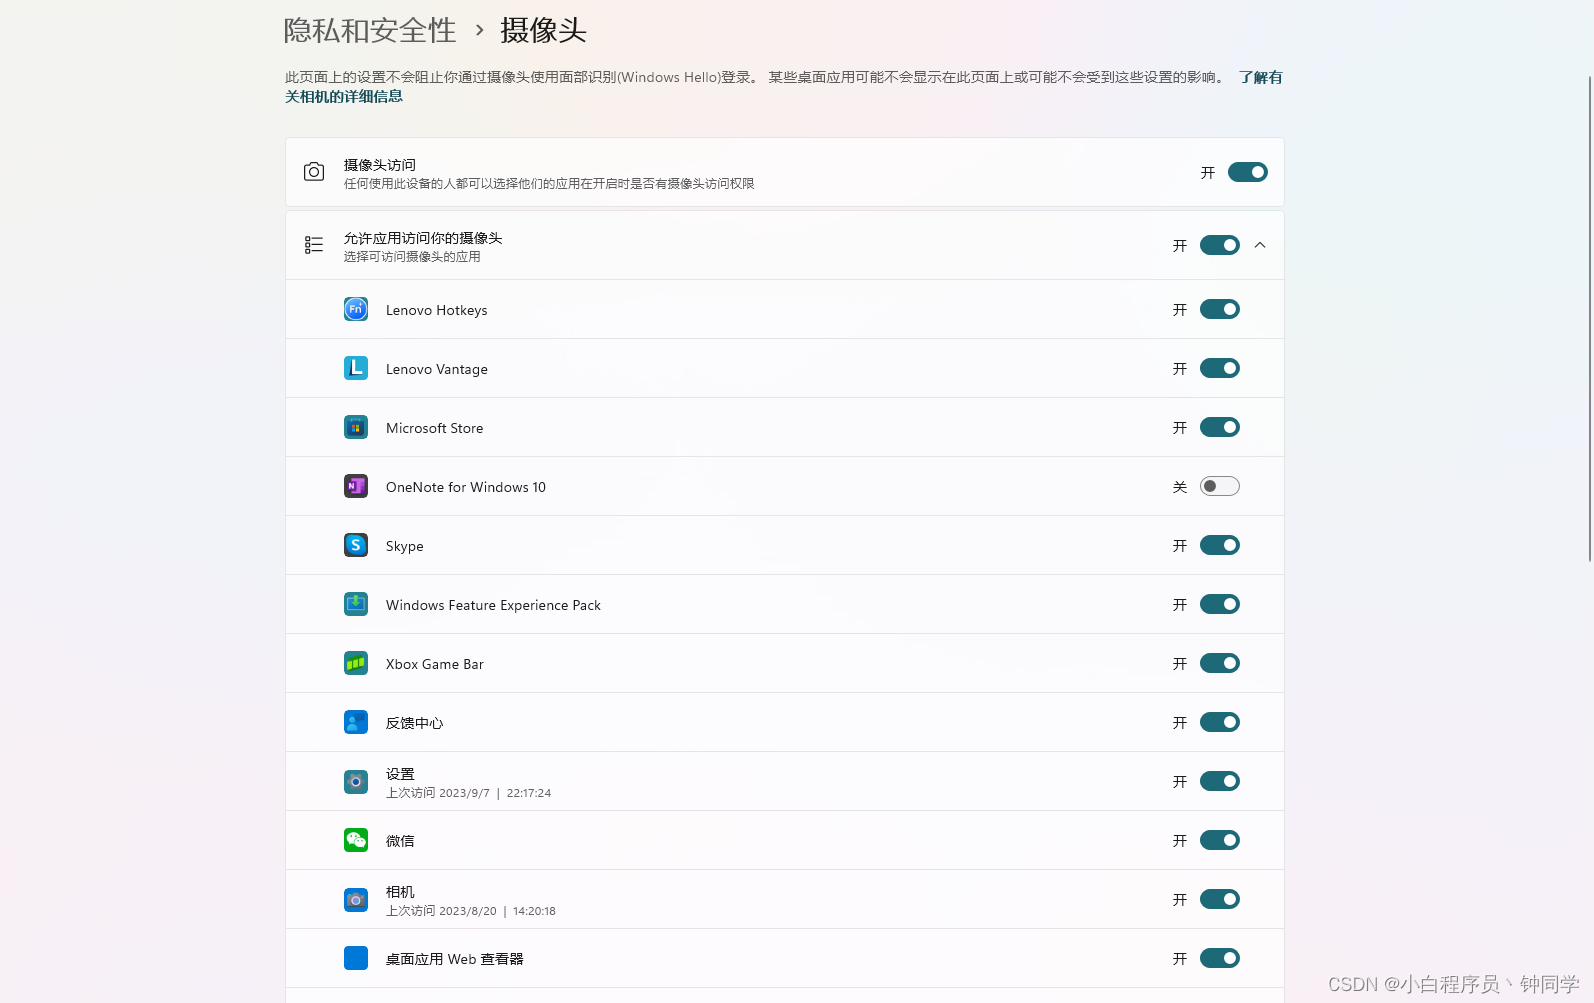The image size is (1594, 1003).
Task: Click the Skype app icon
Action: pyautogui.click(x=356, y=545)
